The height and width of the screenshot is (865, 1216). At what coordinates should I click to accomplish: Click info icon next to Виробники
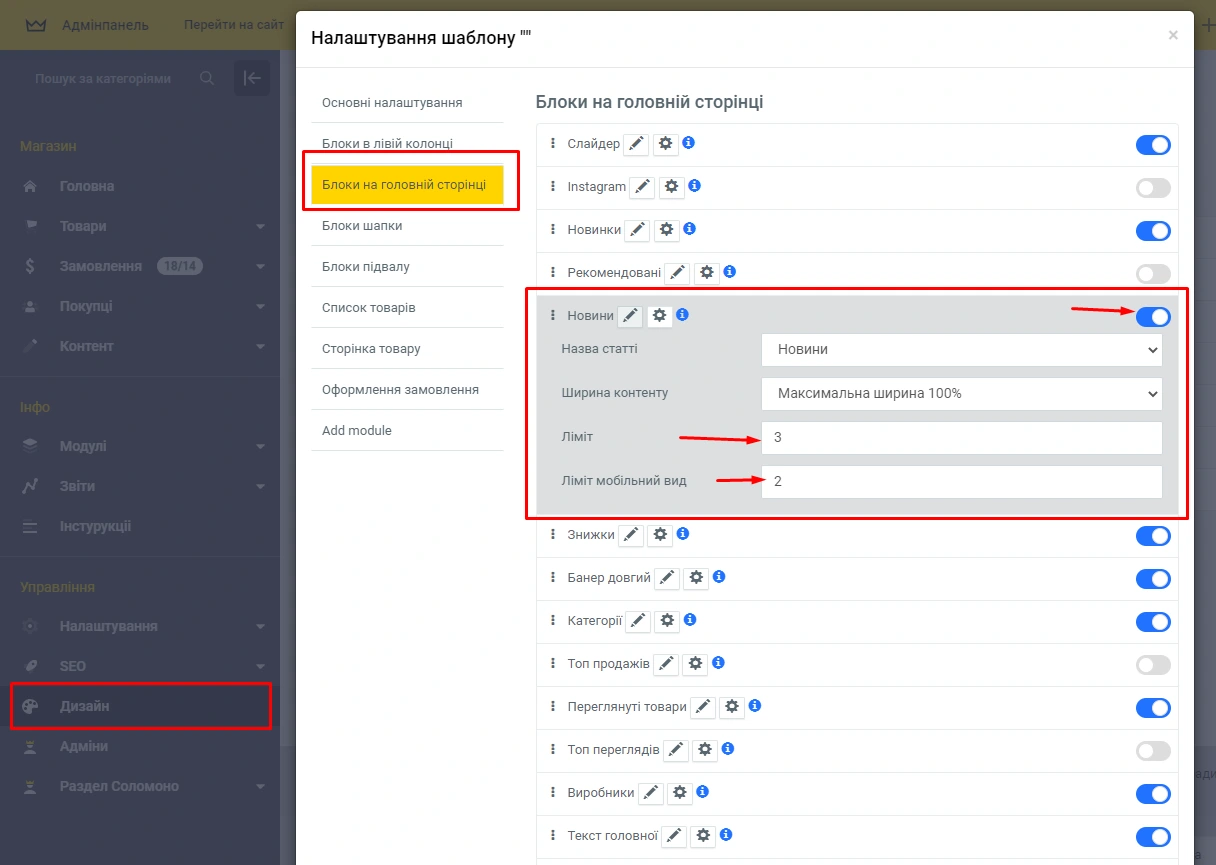click(703, 792)
